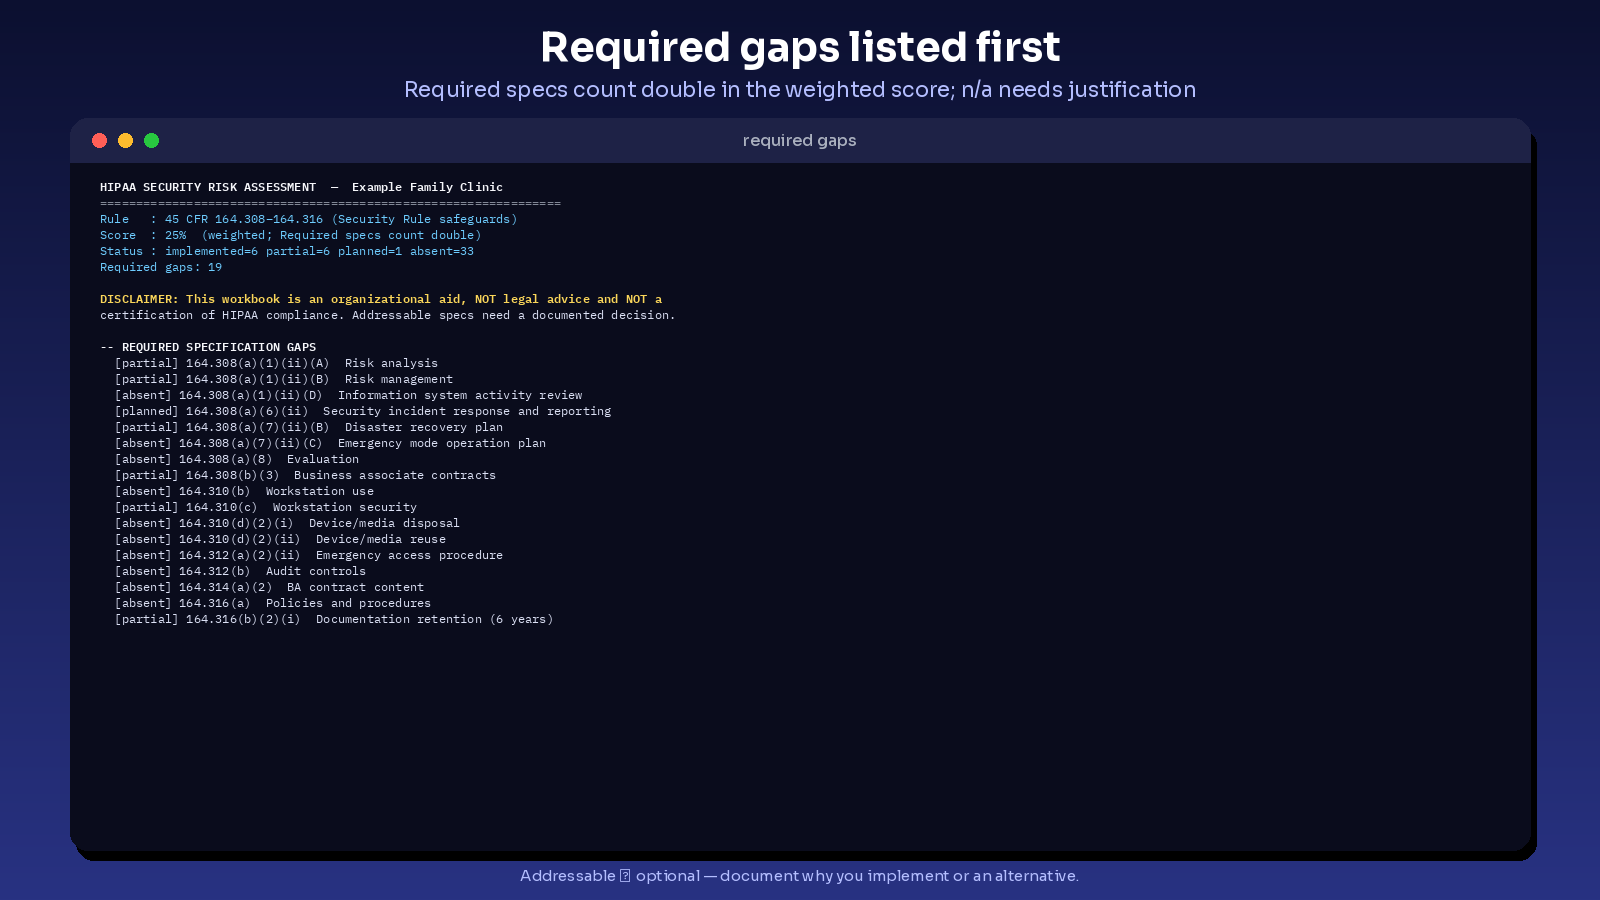Click the 'Required gaps: 19' line
This screenshot has width=1600, height=900.
pos(161,267)
